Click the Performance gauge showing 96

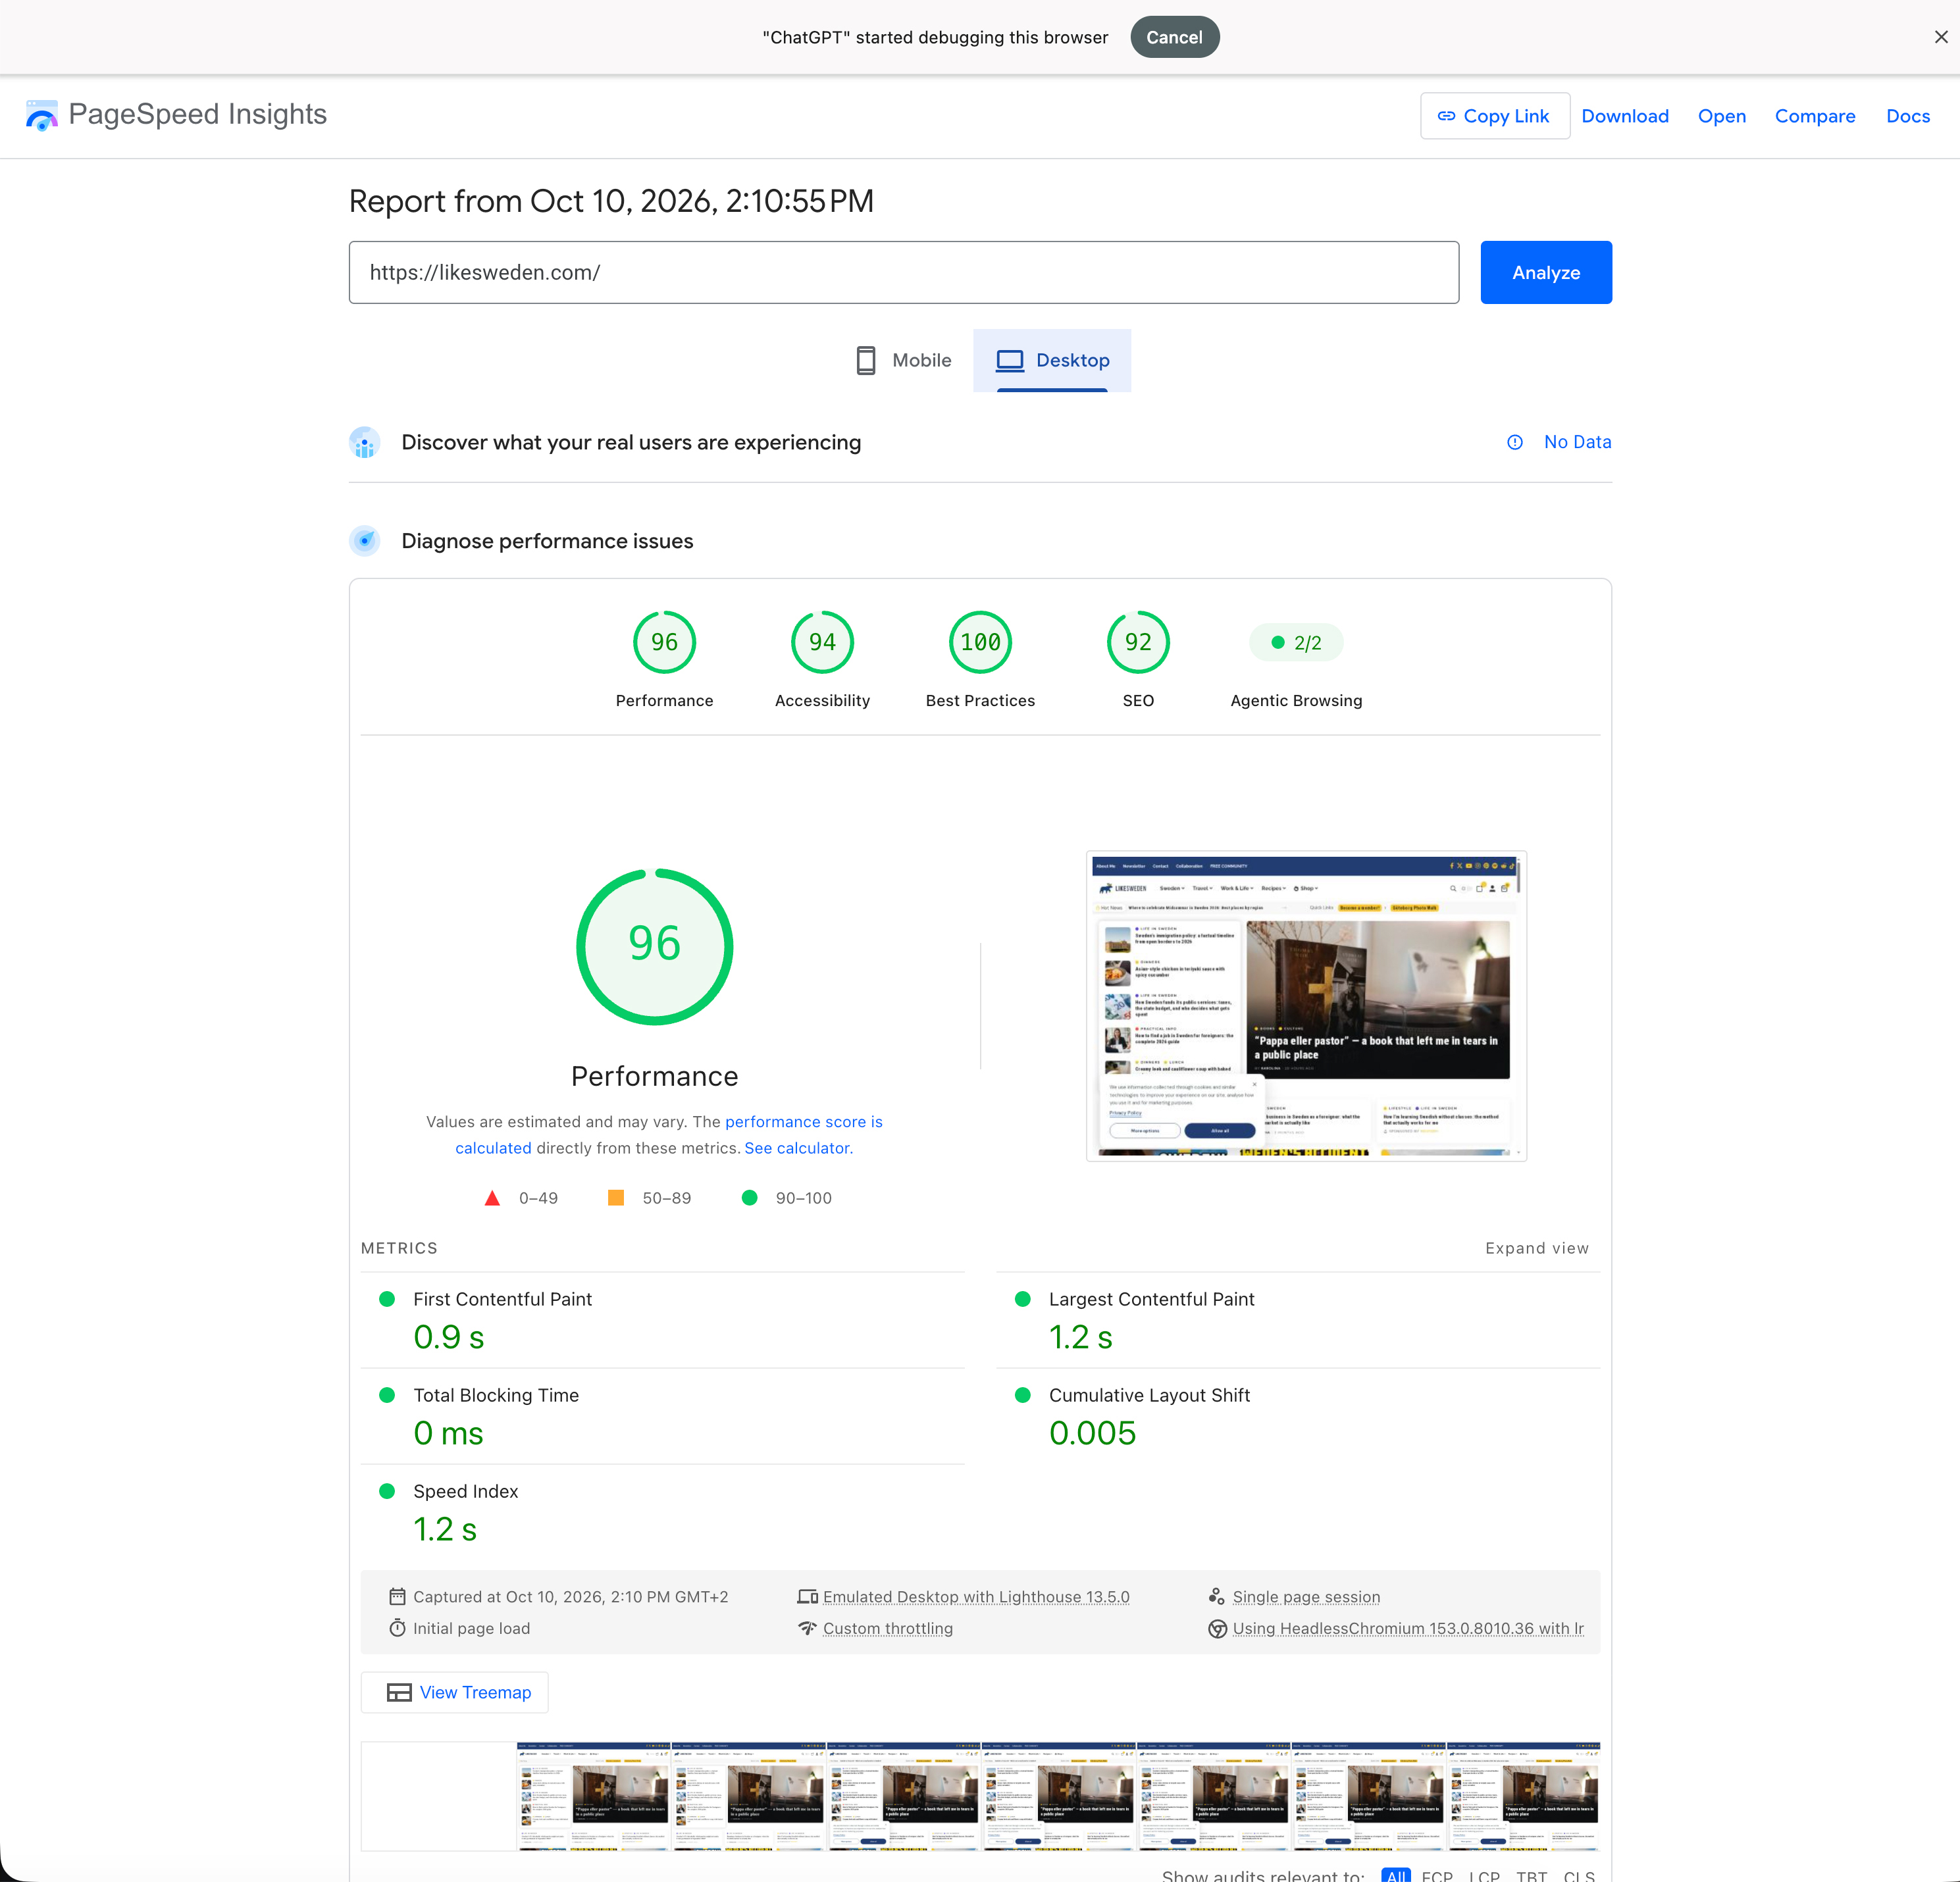pyautogui.click(x=664, y=642)
